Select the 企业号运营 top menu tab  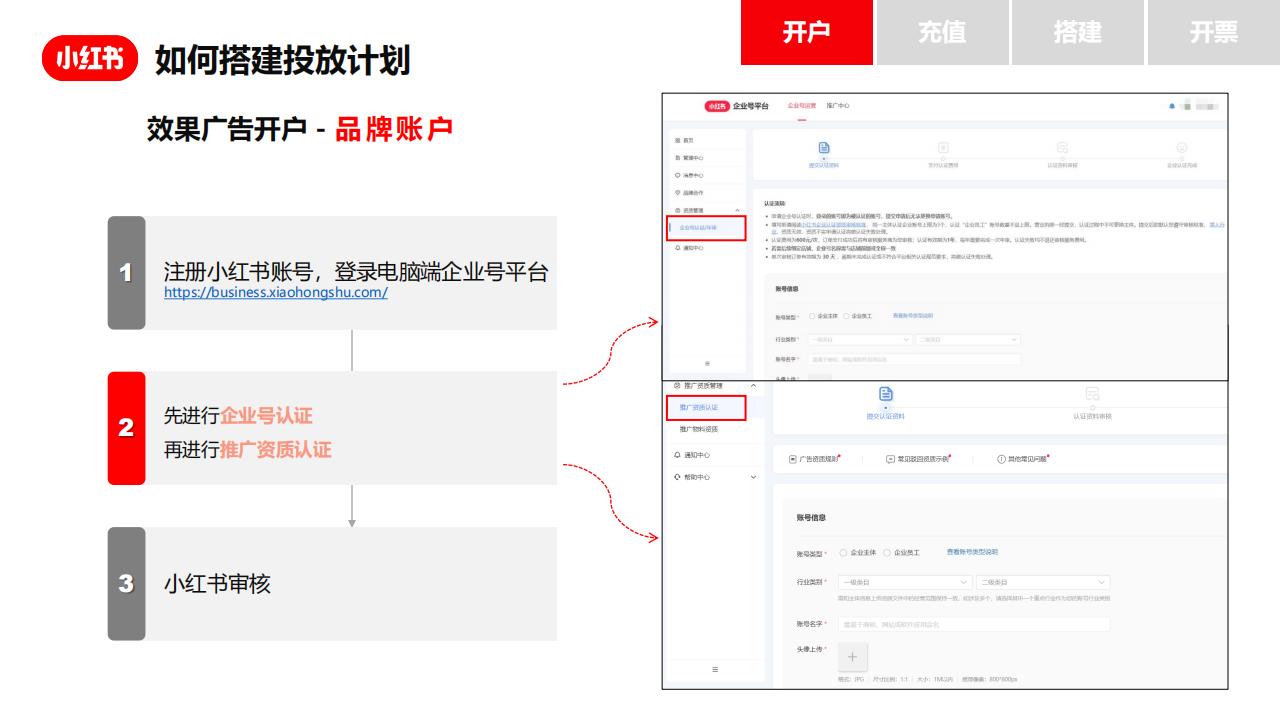coord(802,105)
